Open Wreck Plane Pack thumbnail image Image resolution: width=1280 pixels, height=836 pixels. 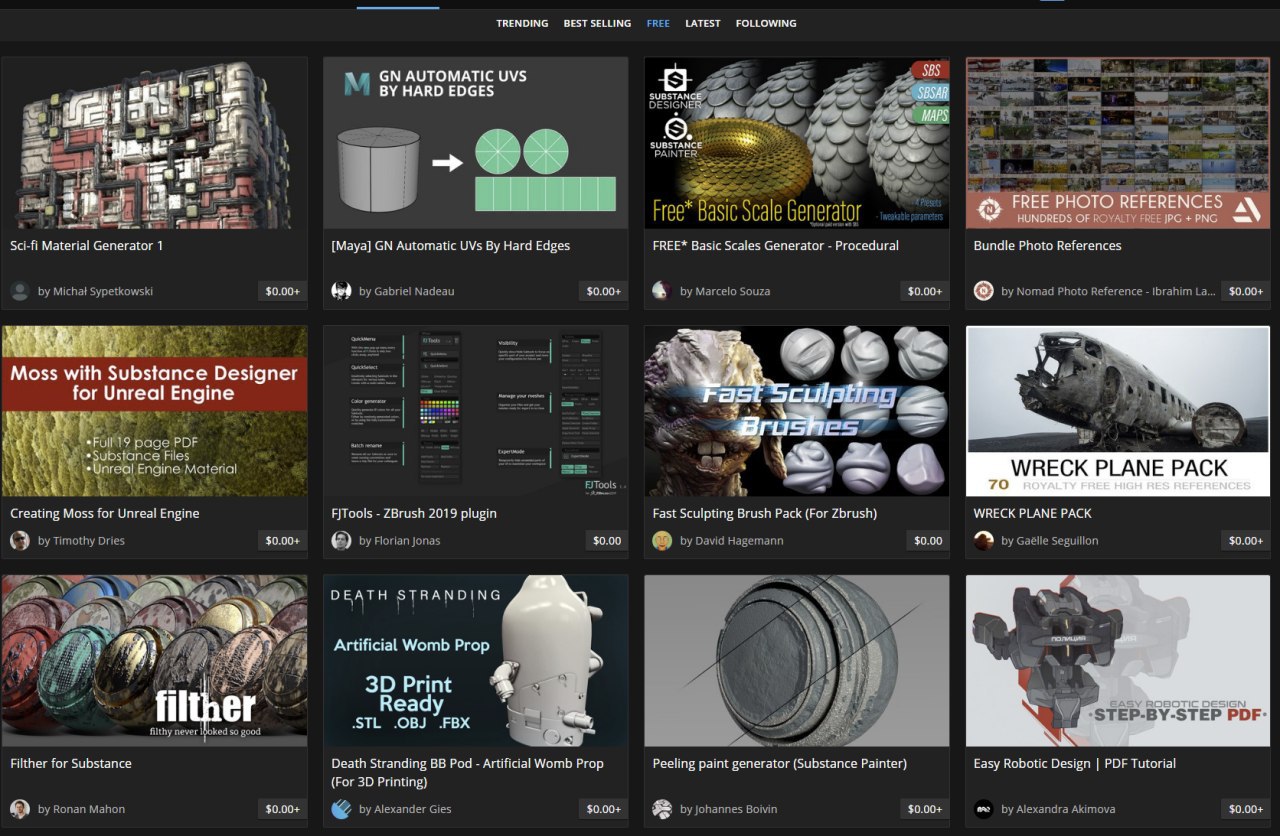point(1118,411)
